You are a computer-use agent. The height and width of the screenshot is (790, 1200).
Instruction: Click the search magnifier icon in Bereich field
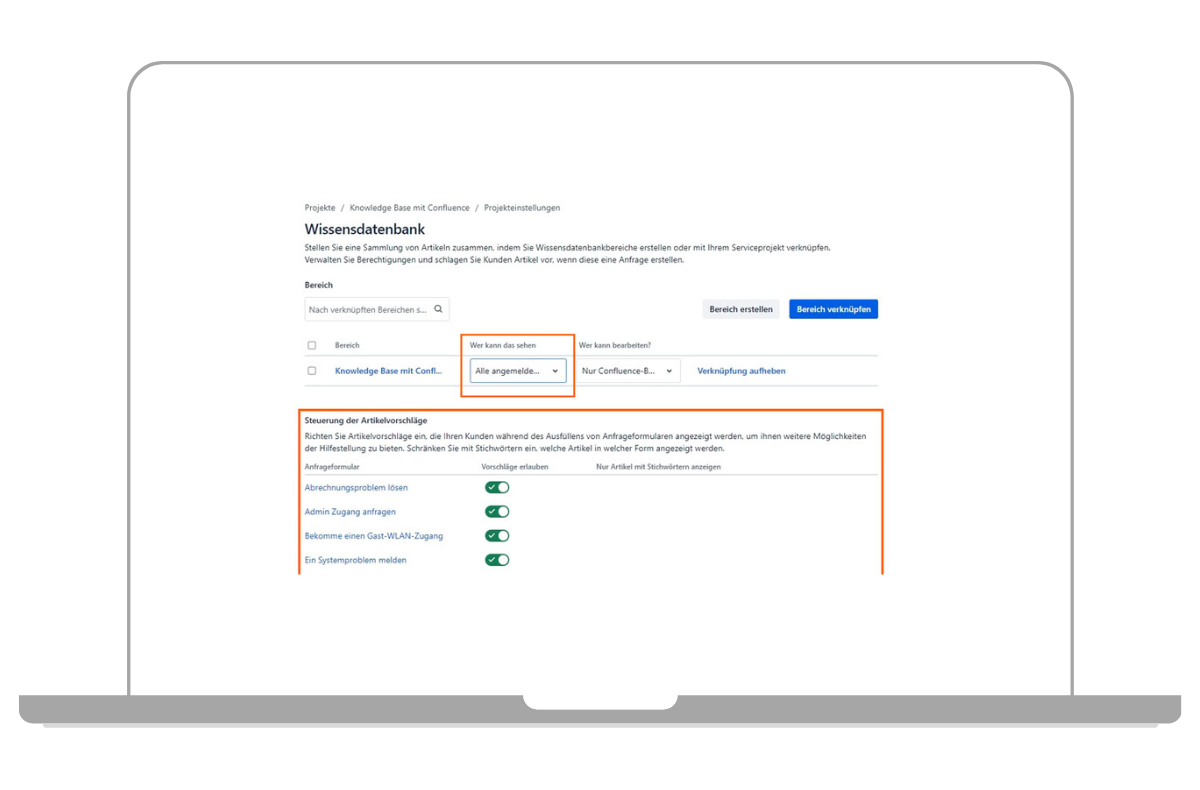[x=438, y=310]
